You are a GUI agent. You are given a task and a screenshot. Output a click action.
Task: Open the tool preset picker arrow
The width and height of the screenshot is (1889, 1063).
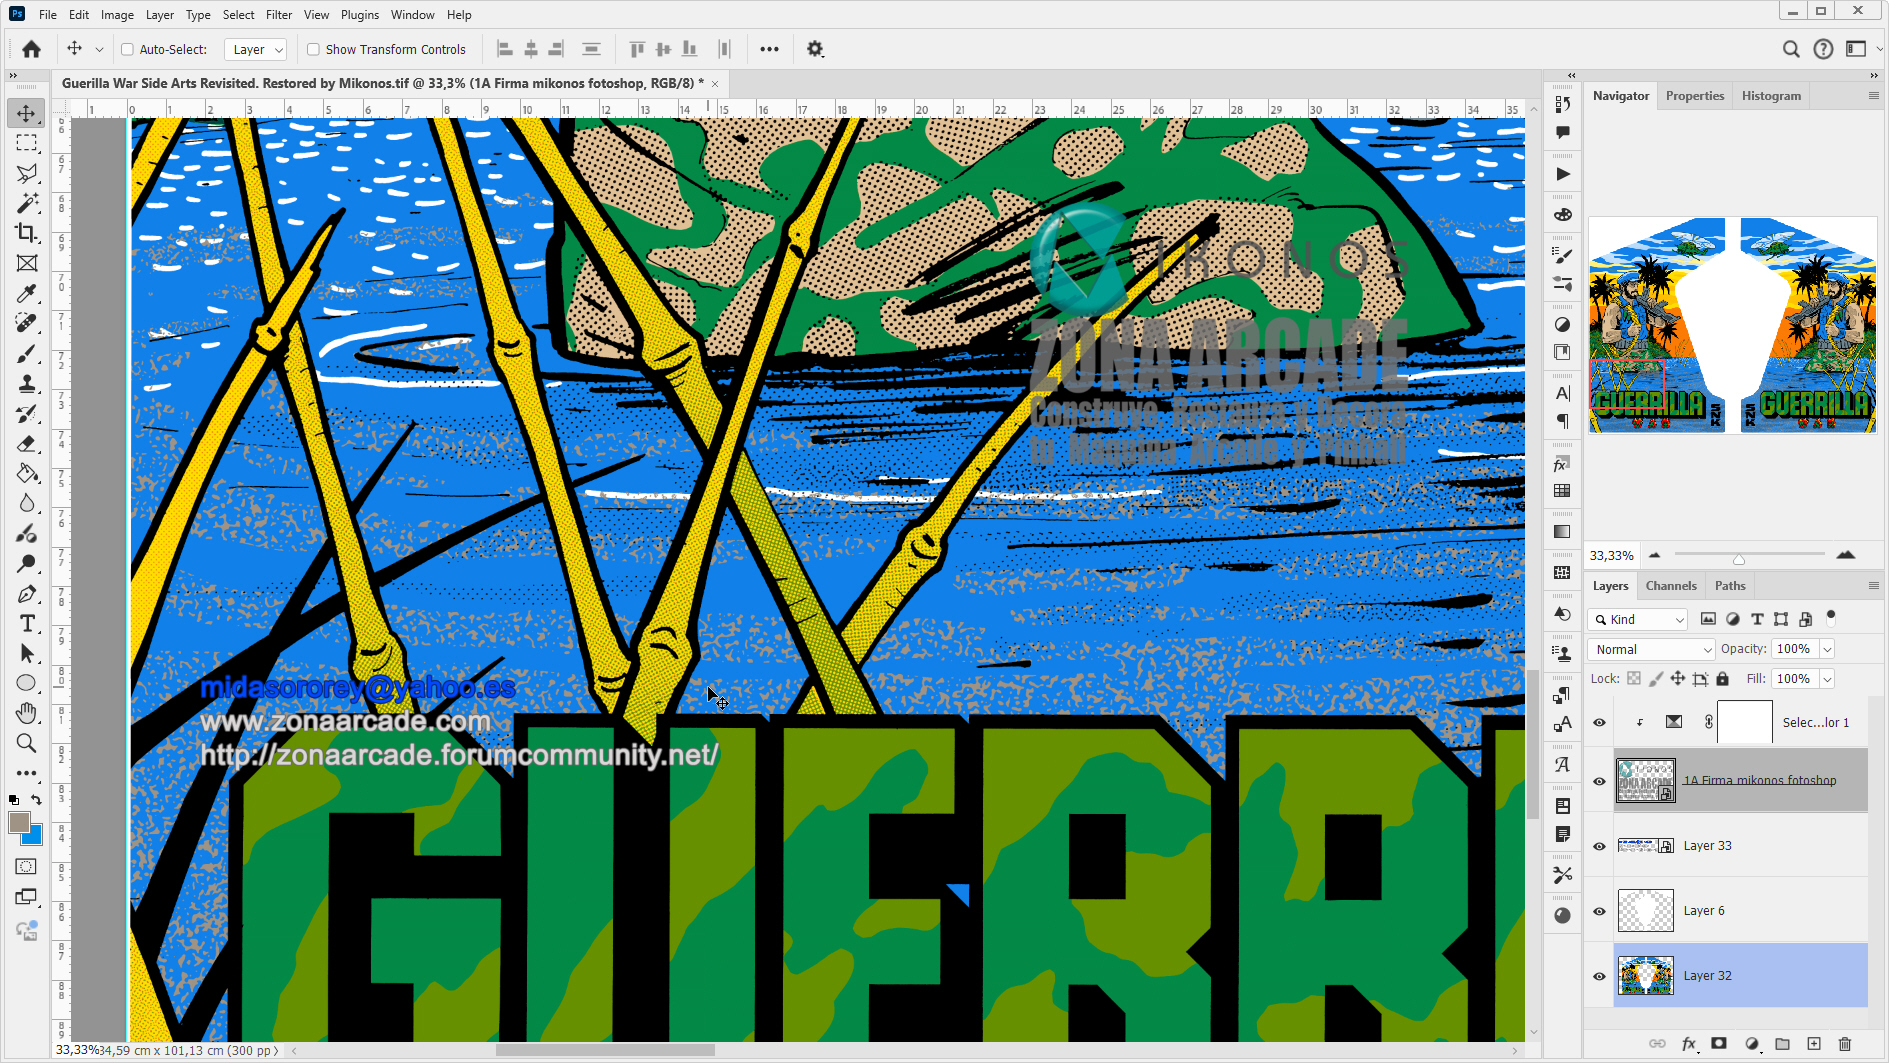pos(99,49)
